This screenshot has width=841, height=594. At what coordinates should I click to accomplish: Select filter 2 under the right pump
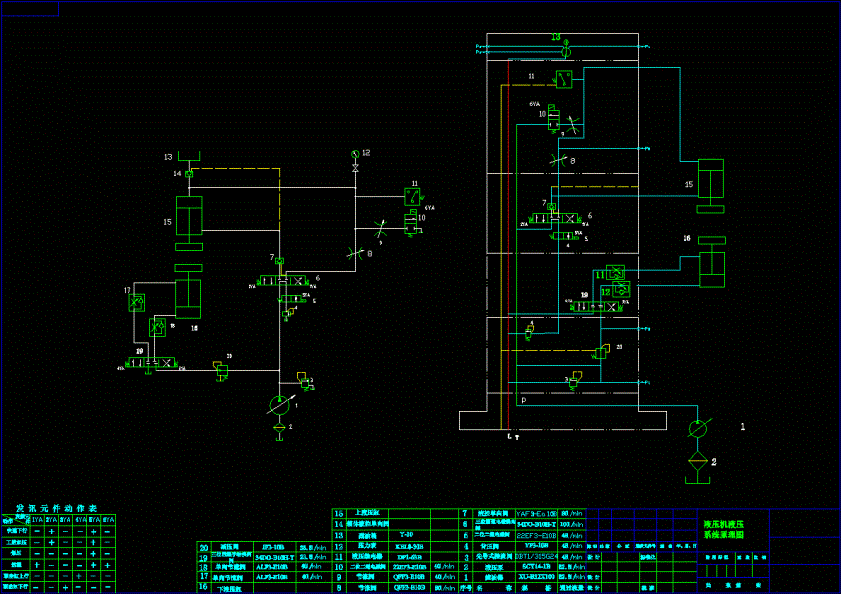(x=698, y=461)
